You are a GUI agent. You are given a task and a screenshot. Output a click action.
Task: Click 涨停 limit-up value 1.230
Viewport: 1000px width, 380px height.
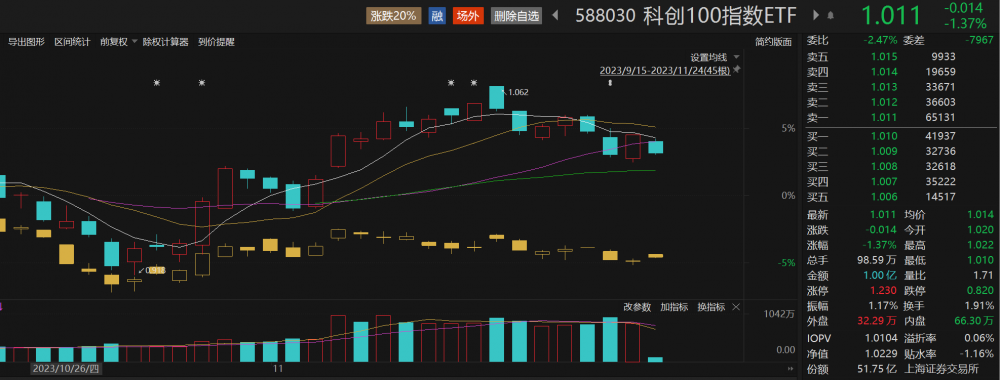884,292
